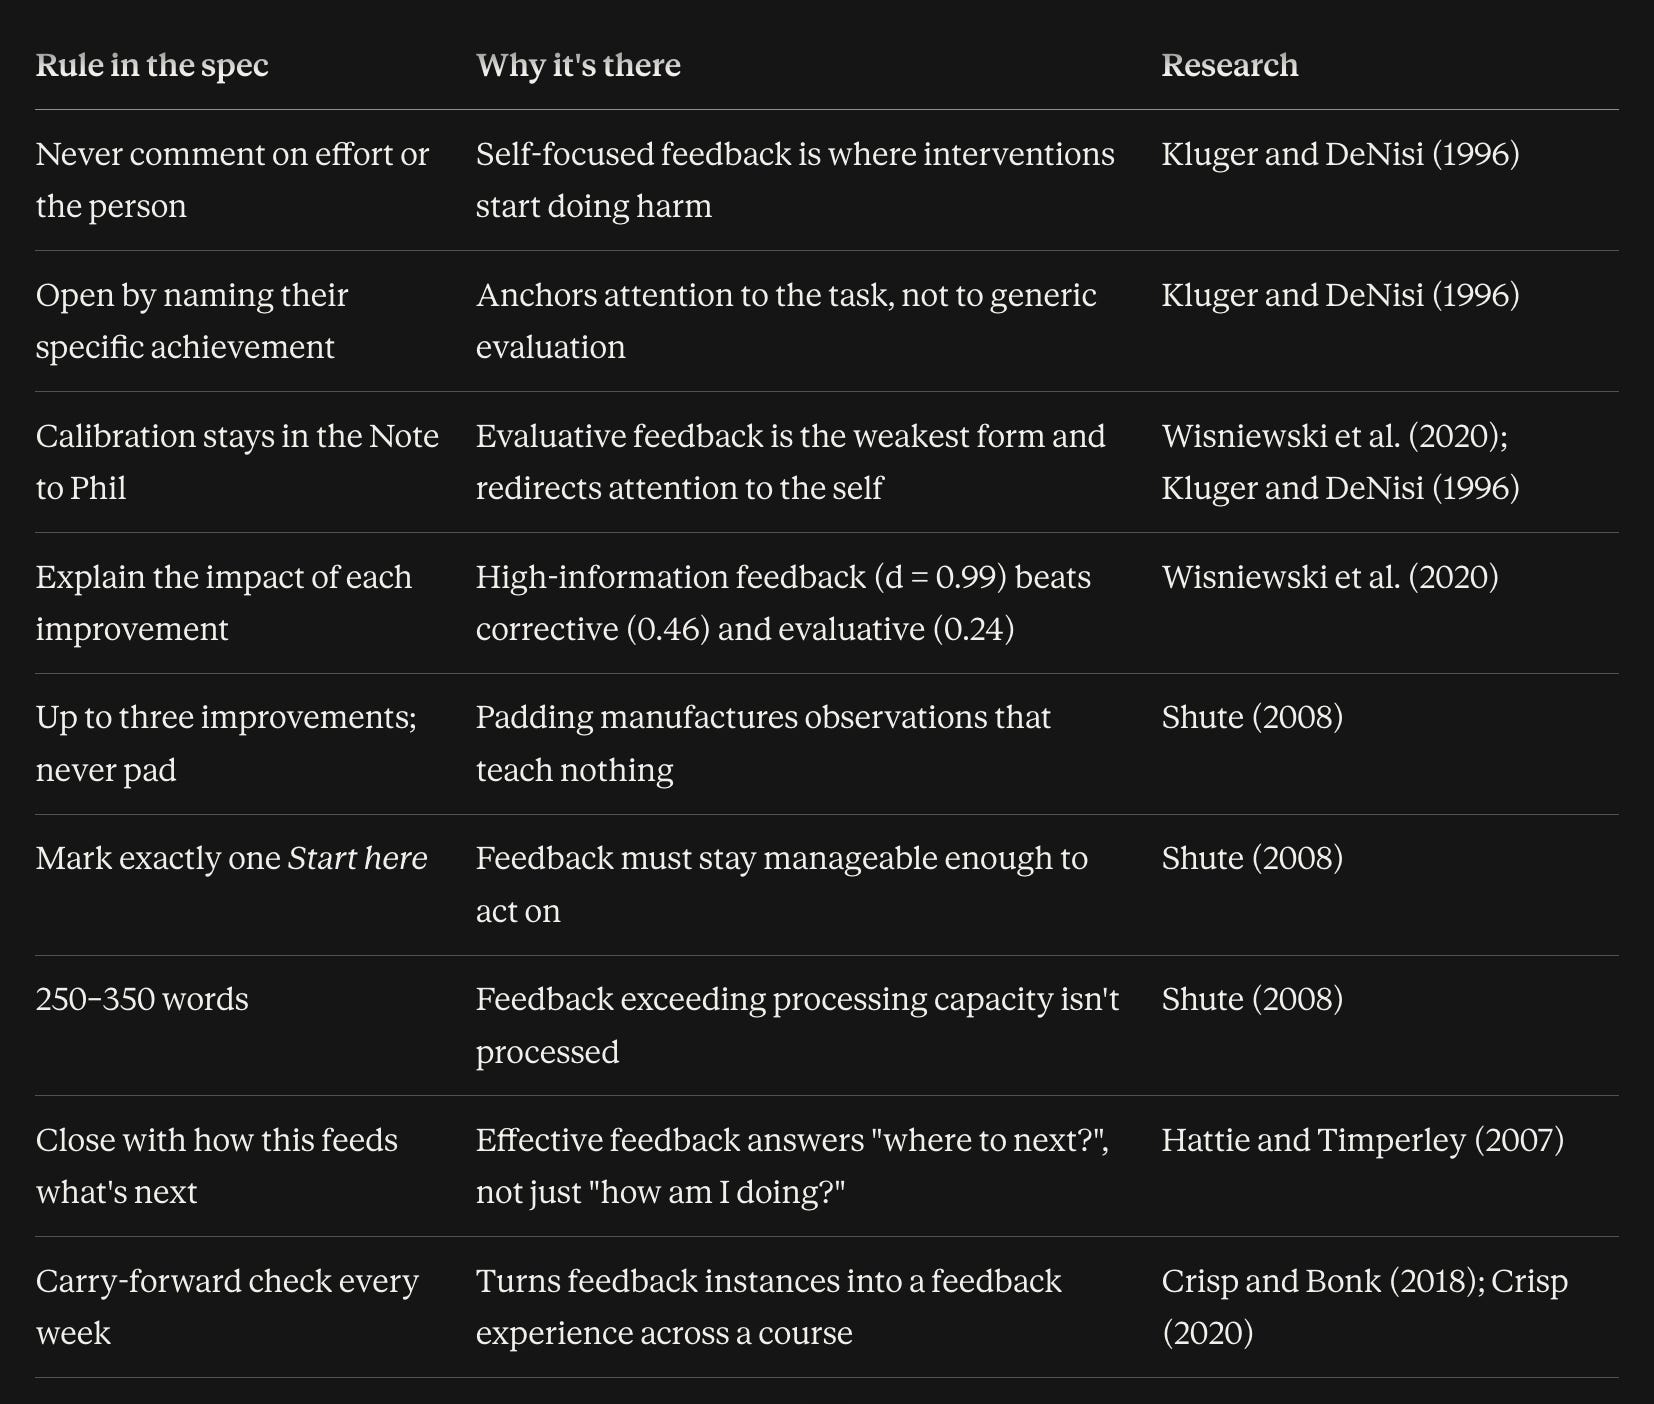Screen dimensions: 1654x1404
Task: Select the 'Calibration stays in the Note to Phil' cell
Action: (237, 462)
